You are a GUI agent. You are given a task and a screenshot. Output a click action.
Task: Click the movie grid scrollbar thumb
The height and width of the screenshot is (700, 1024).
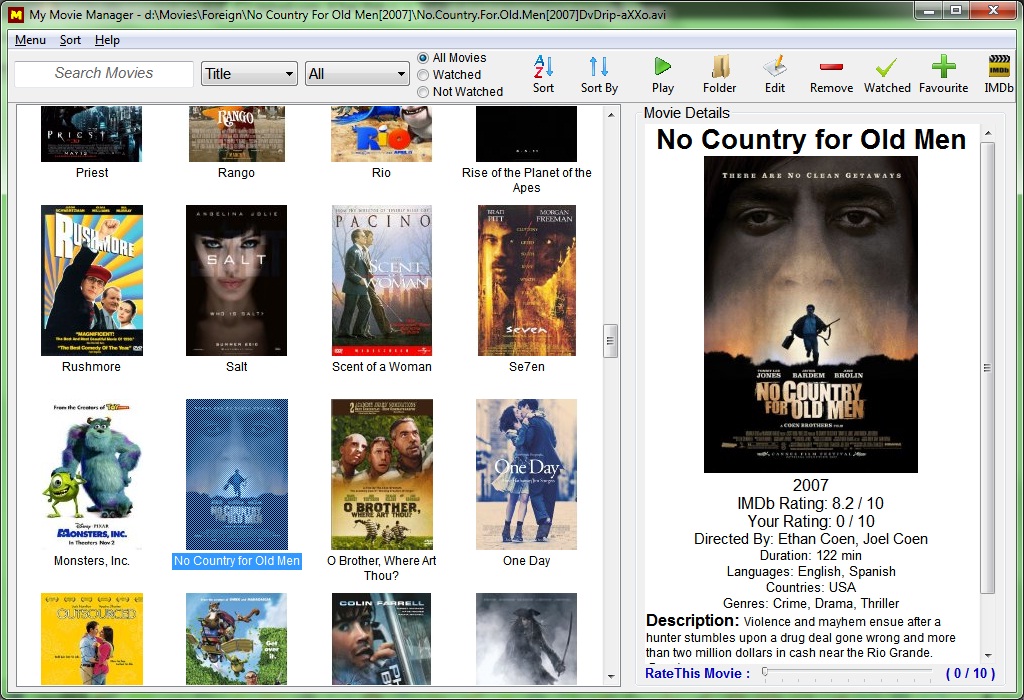pyautogui.click(x=611, y=341)
